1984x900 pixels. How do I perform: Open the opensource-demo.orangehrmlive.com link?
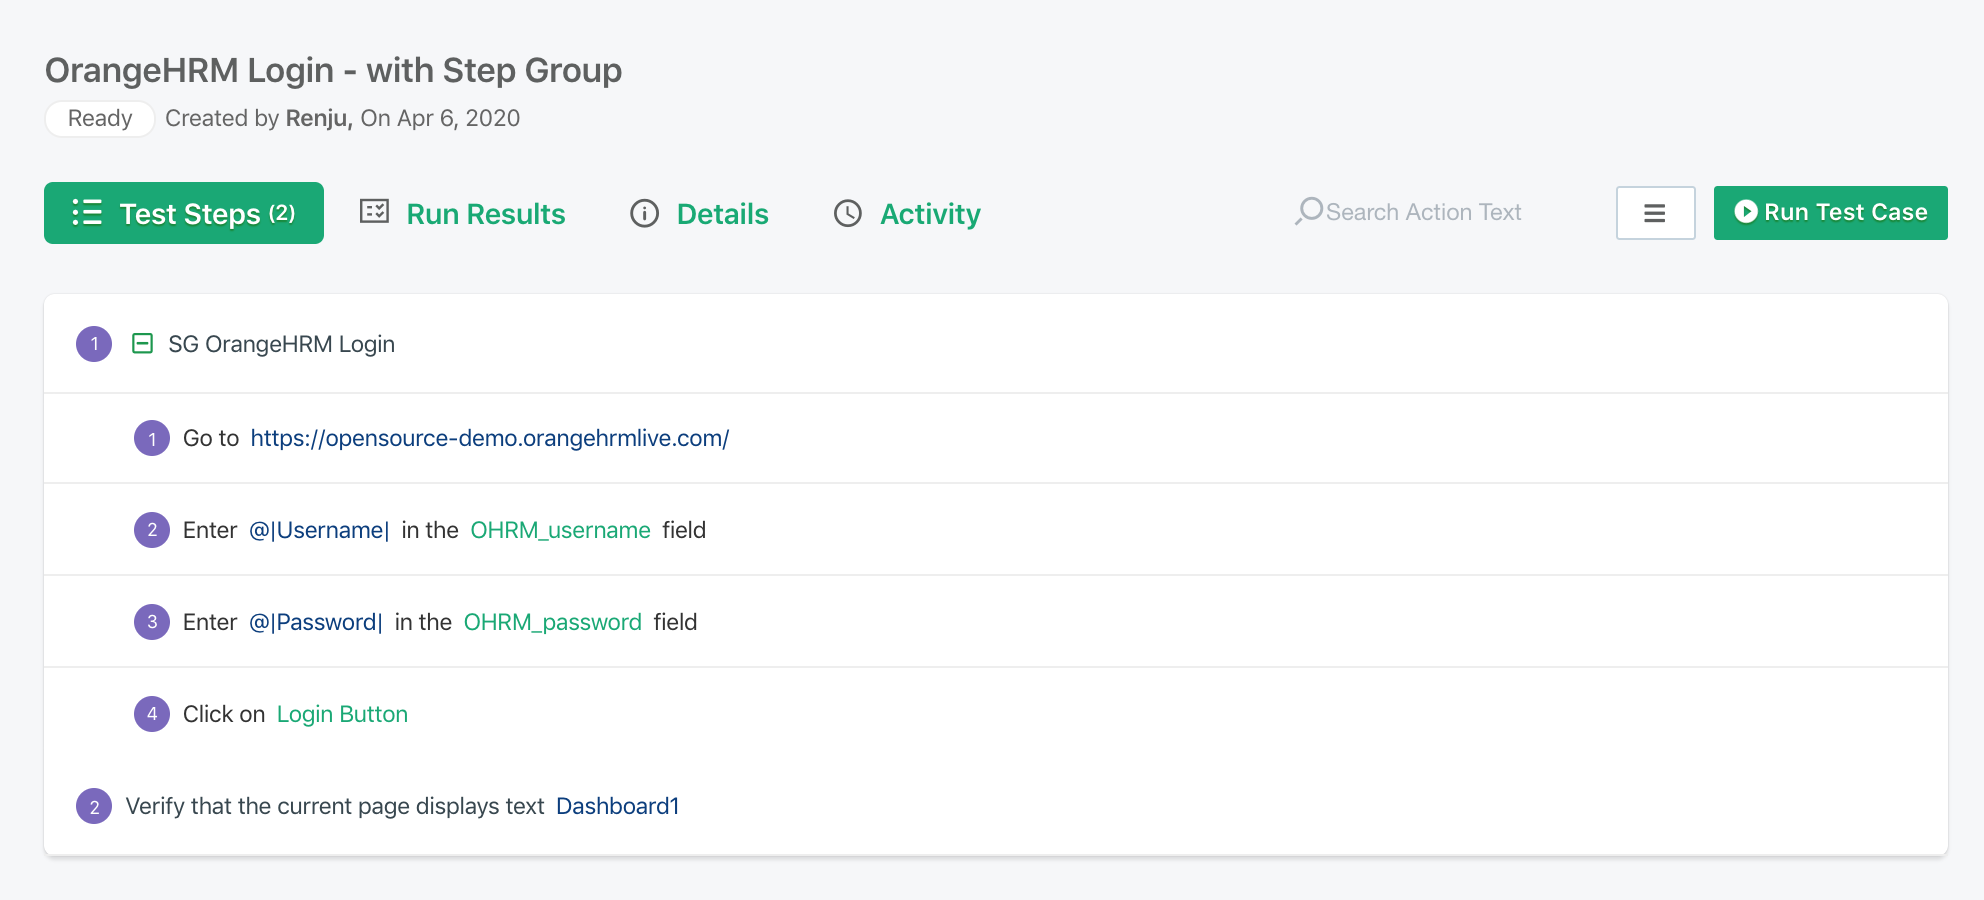(490, 438)
